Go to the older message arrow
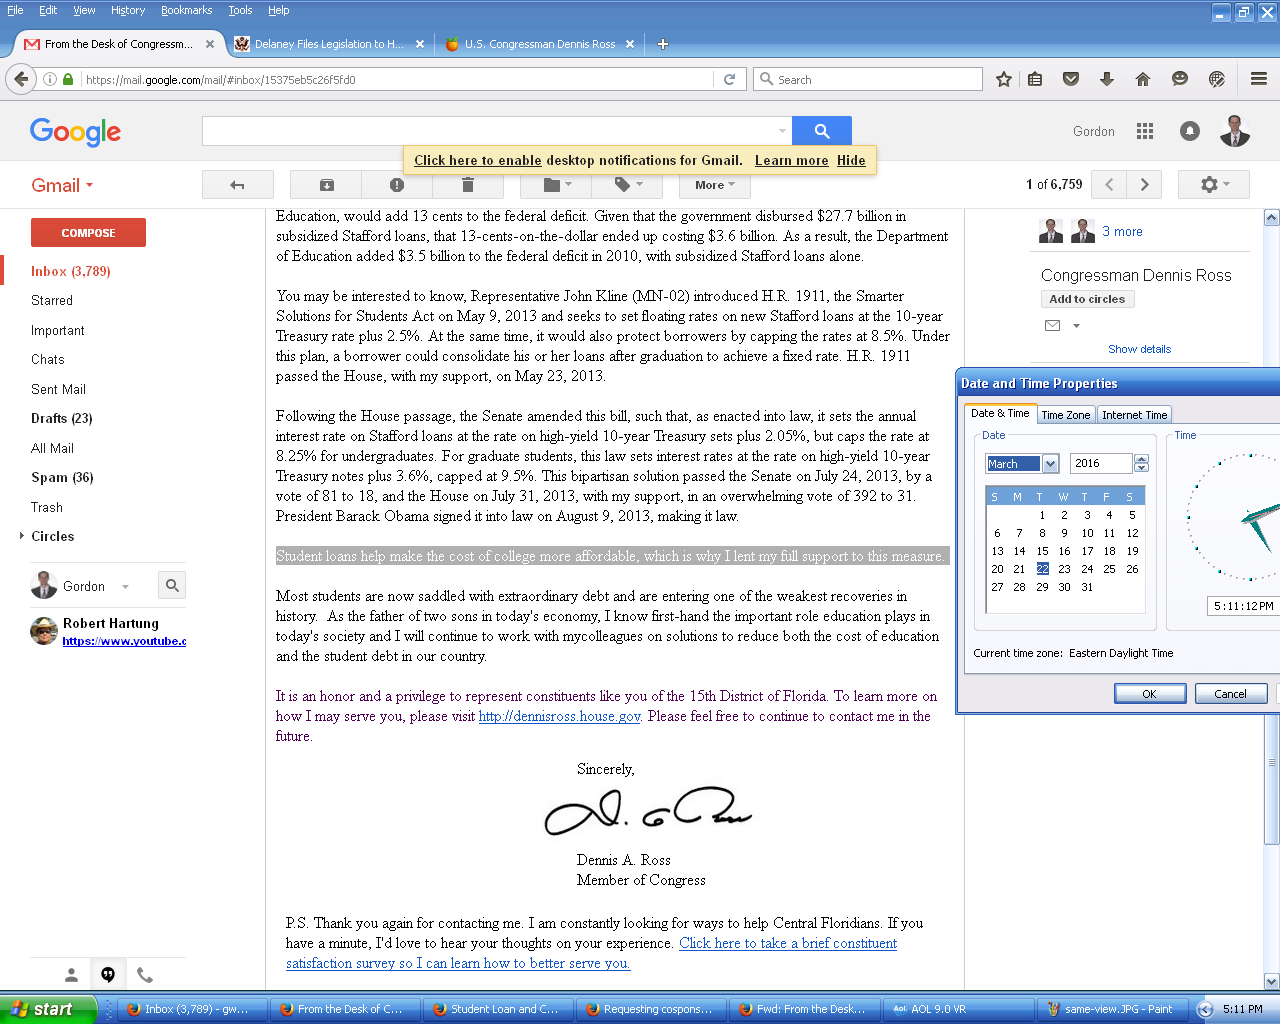The image size is (1280, 1024). [1145, 184]
